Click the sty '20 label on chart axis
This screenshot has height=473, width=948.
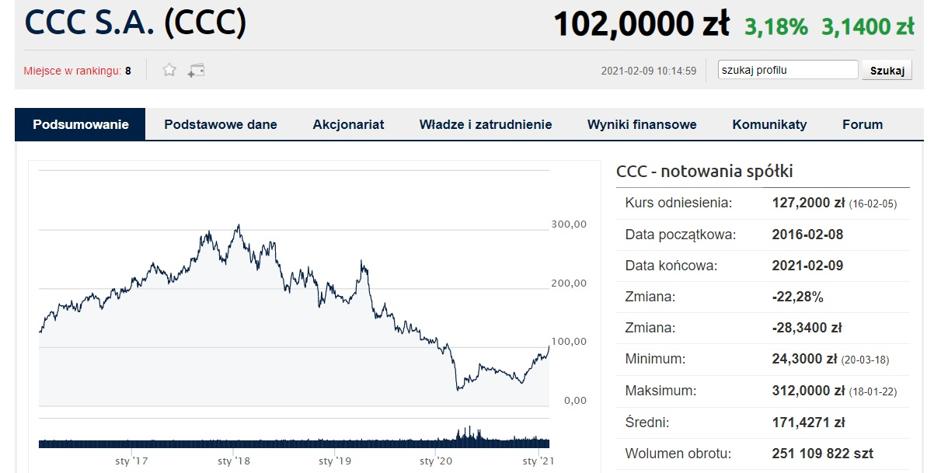436,461
